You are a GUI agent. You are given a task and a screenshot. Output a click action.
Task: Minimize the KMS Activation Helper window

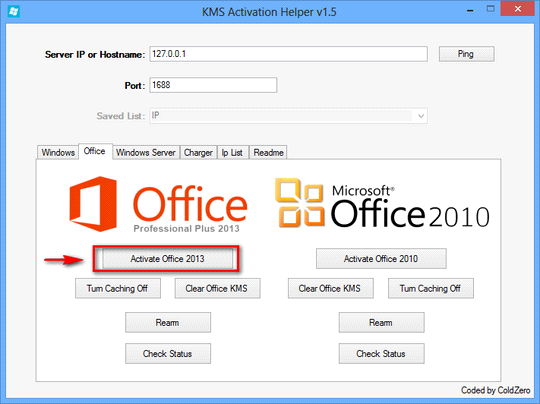[470, 10]
